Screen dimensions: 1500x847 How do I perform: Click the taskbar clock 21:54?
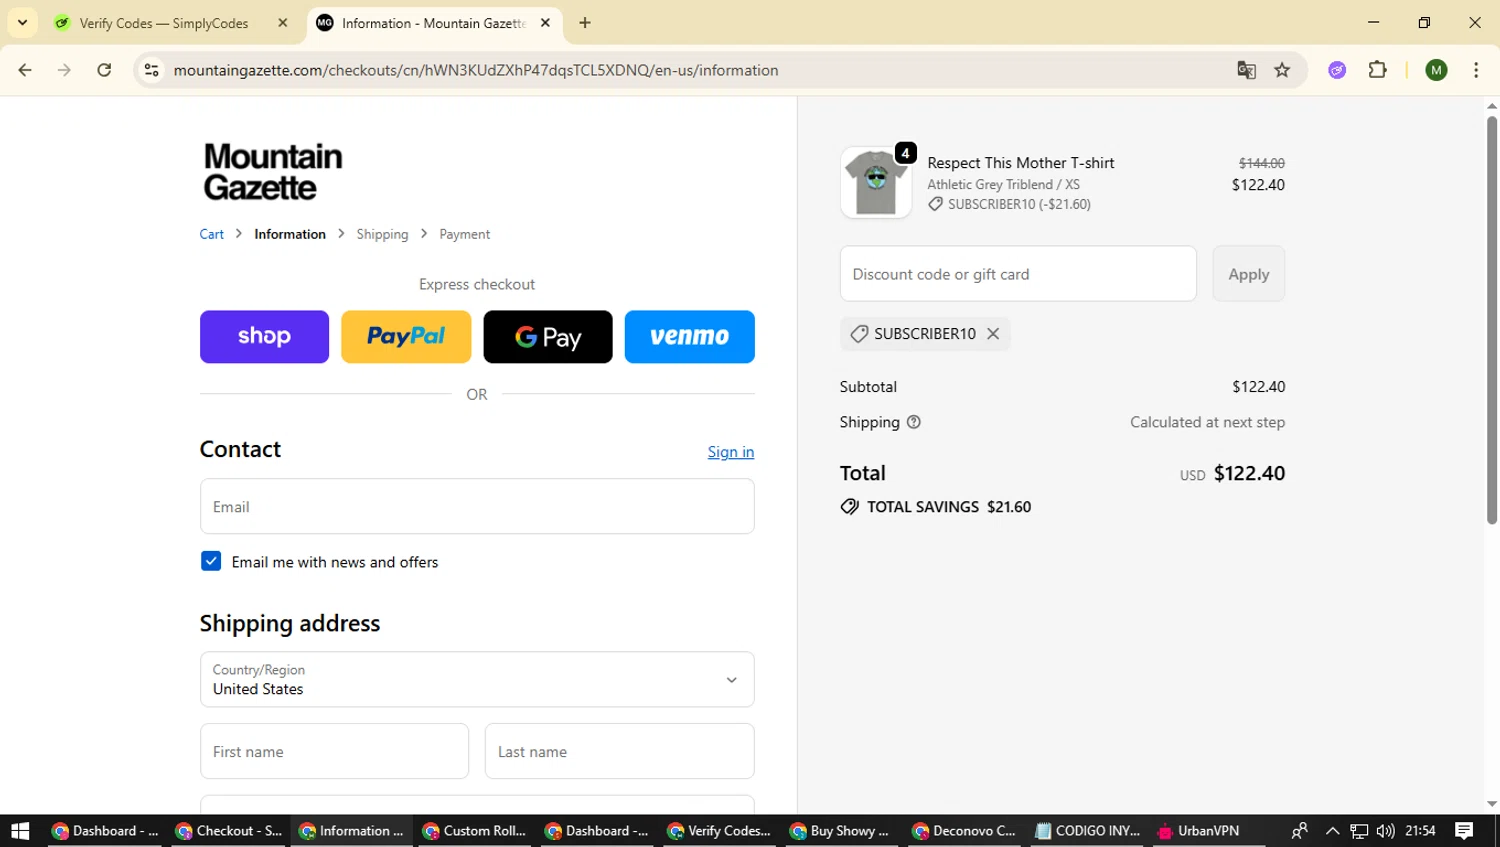[1420, 831]
